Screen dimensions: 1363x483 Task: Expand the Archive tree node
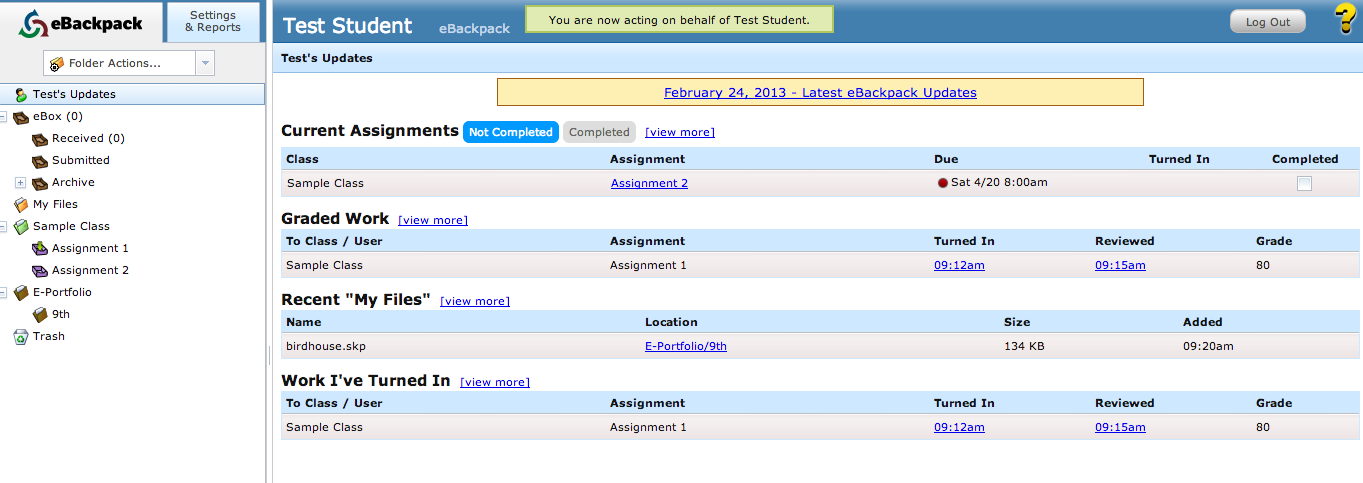point(20,183)
